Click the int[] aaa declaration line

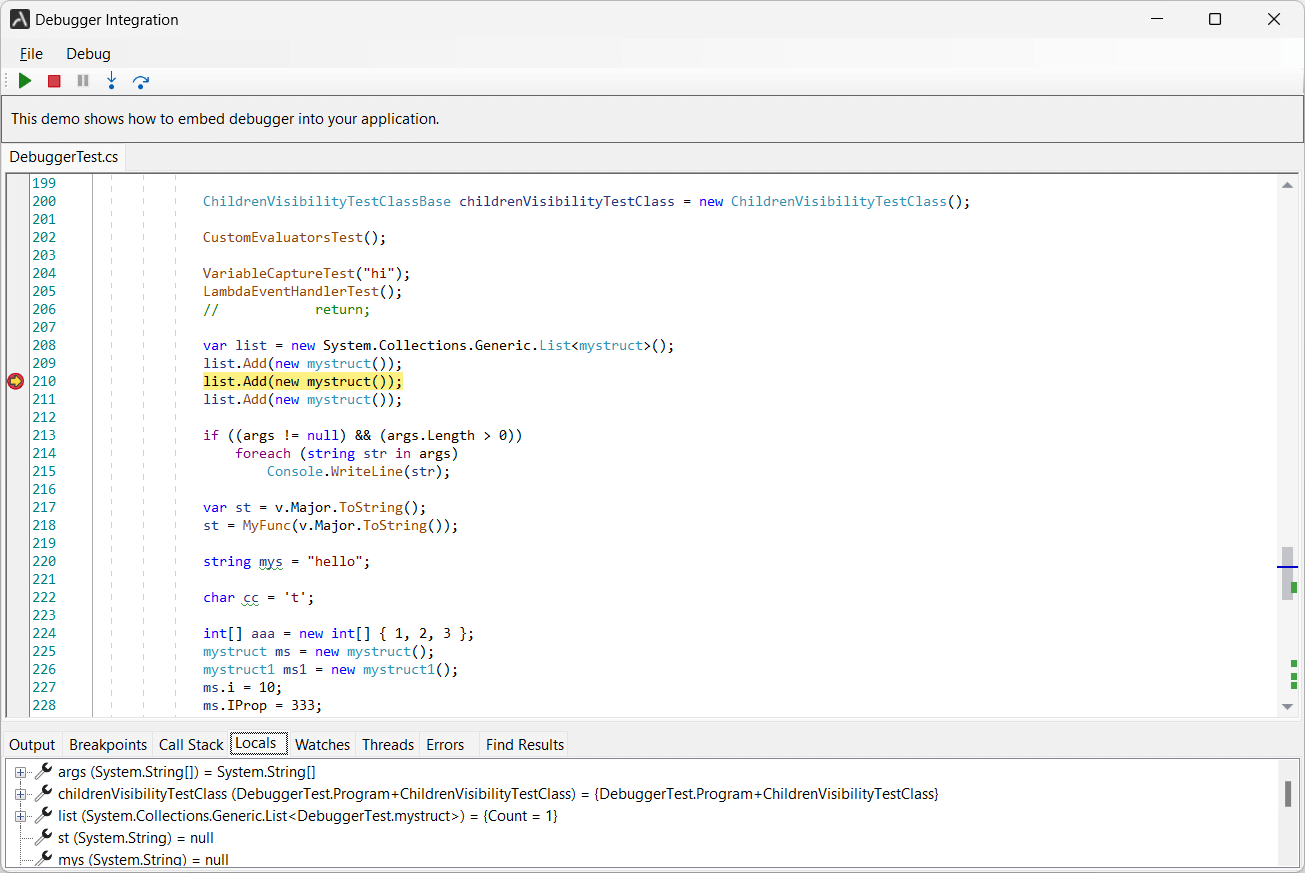338,633
